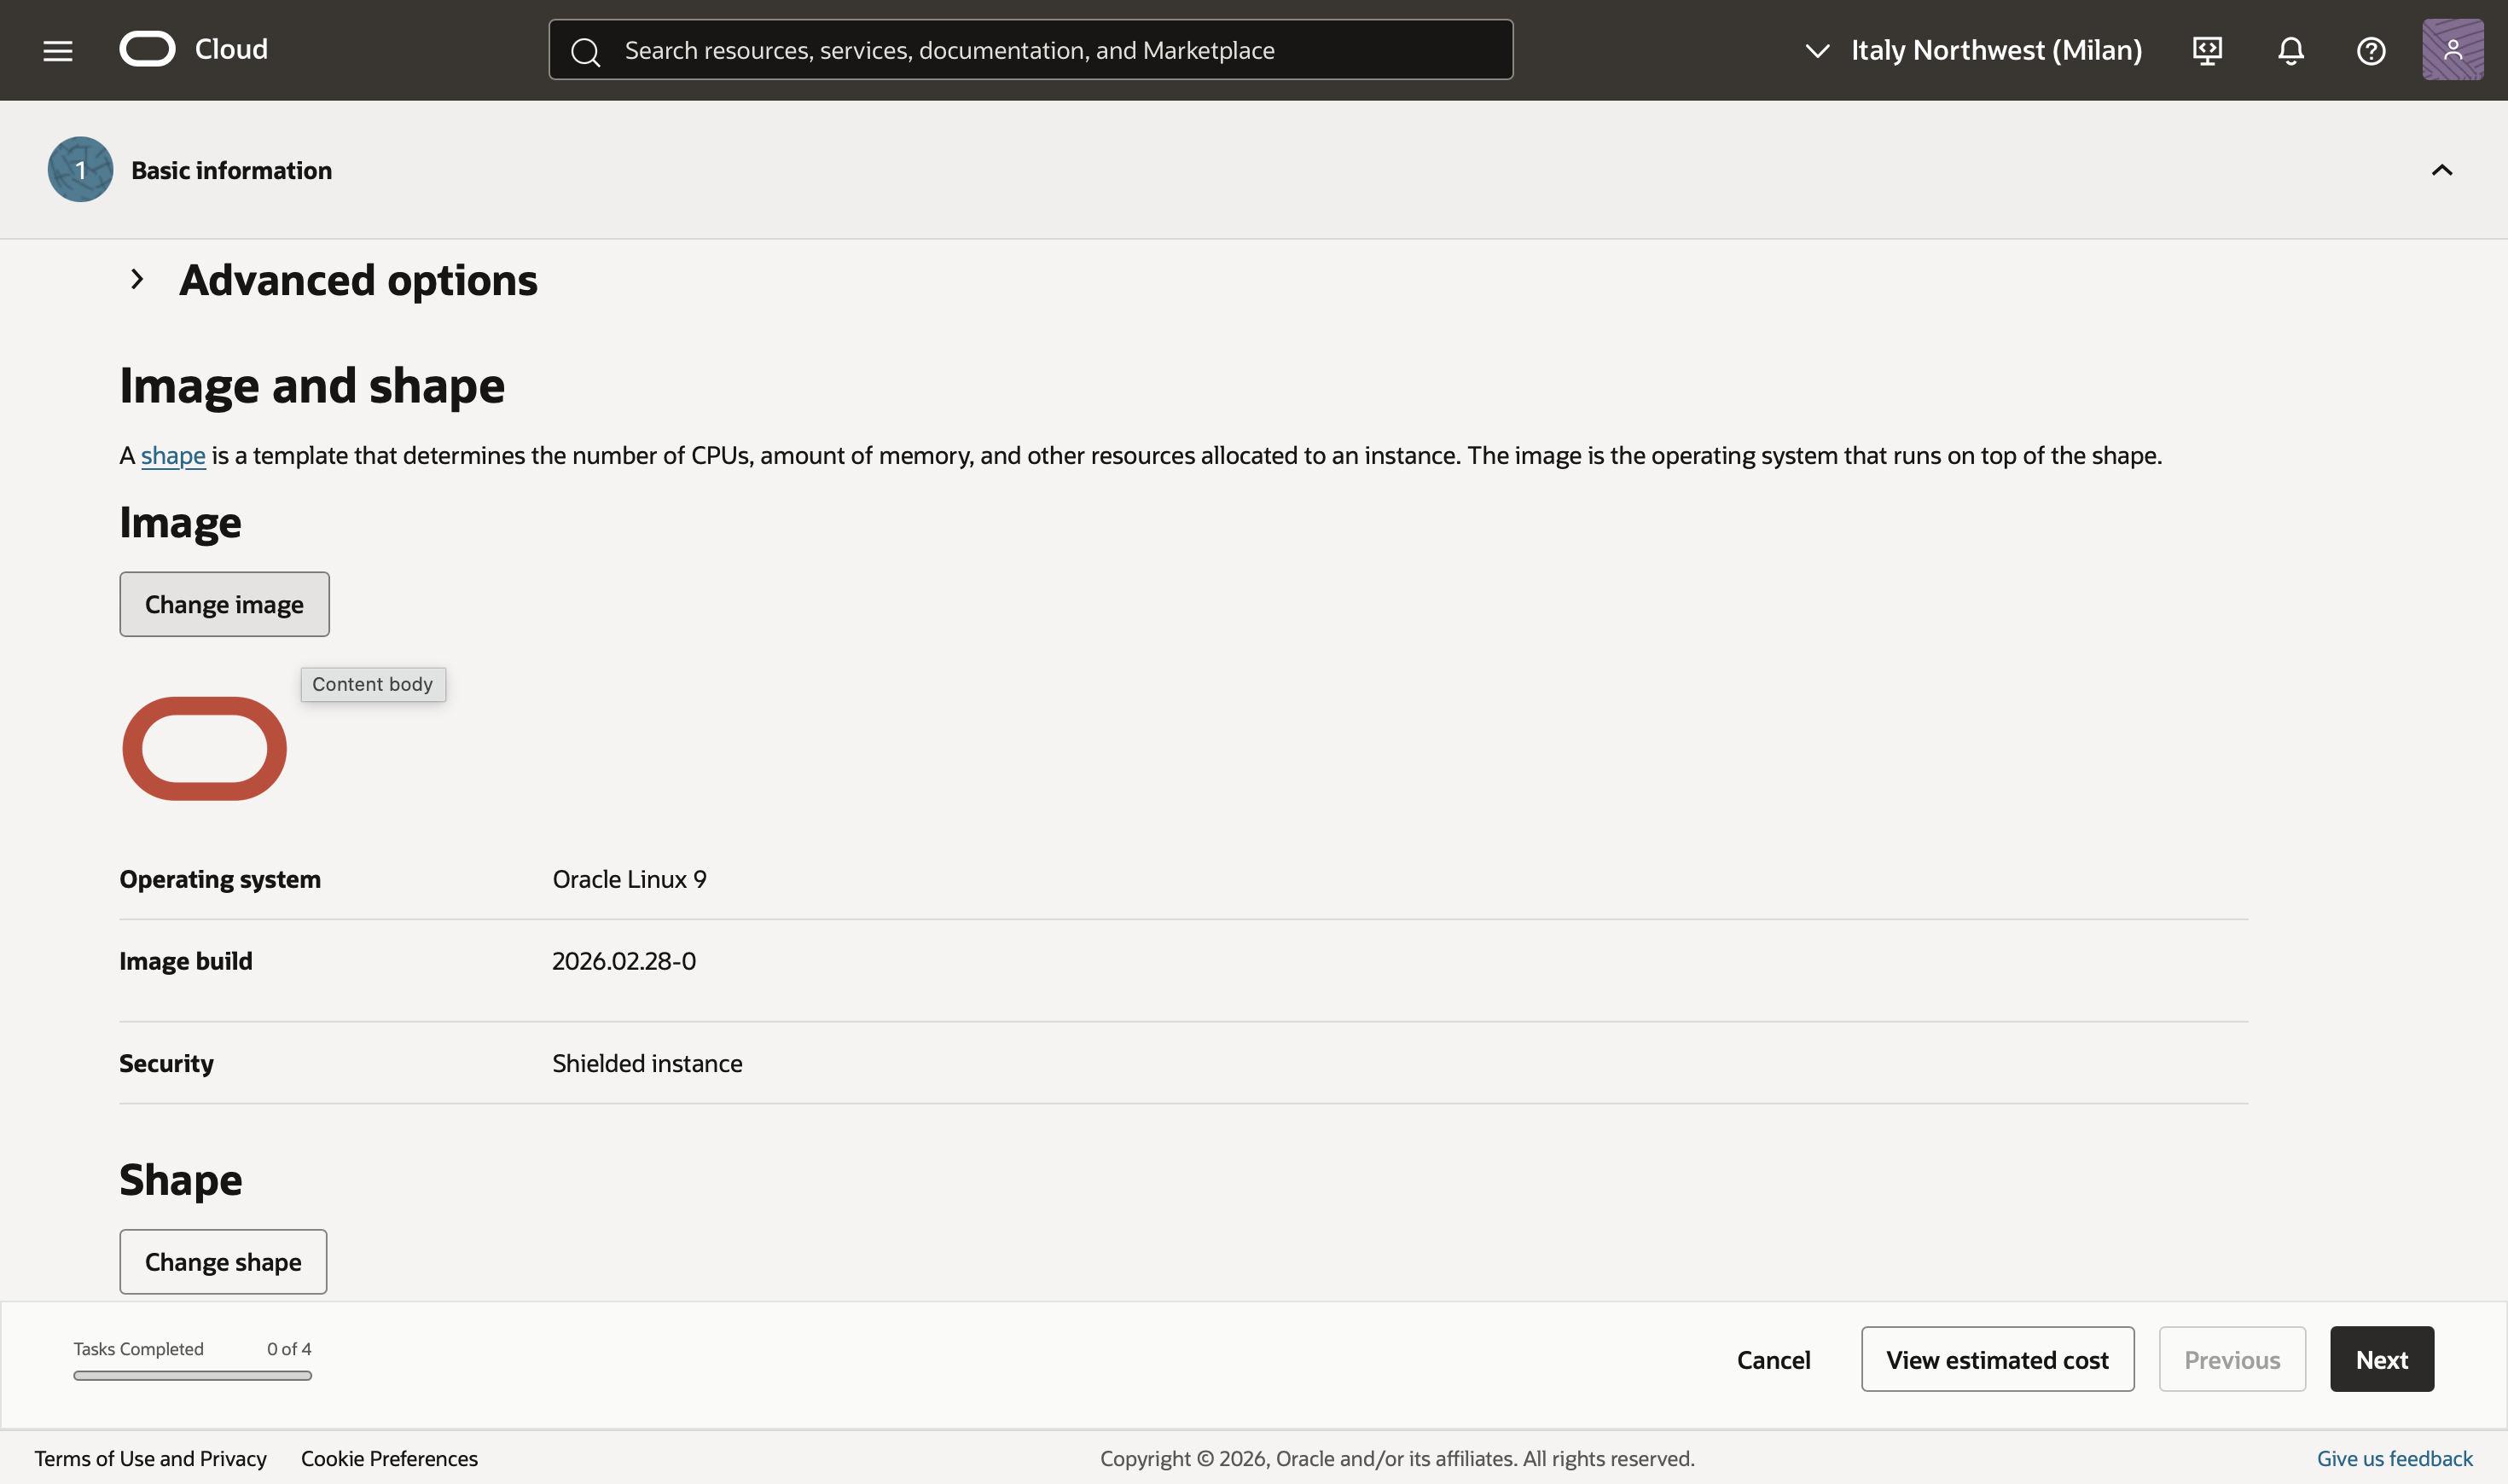
Task: Expand the Advanced options section
Action: pyautogui.click(x=137, y=280)
